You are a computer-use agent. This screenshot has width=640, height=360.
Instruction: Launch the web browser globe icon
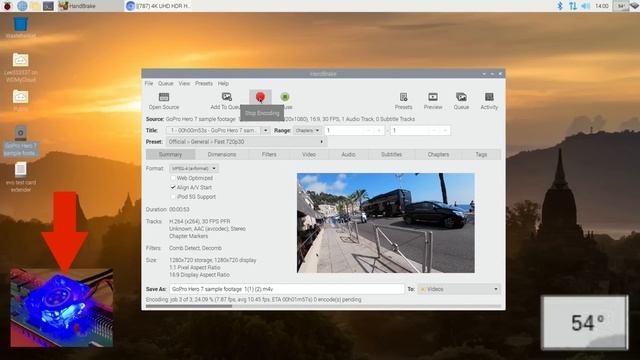click(x=22, y=6)
